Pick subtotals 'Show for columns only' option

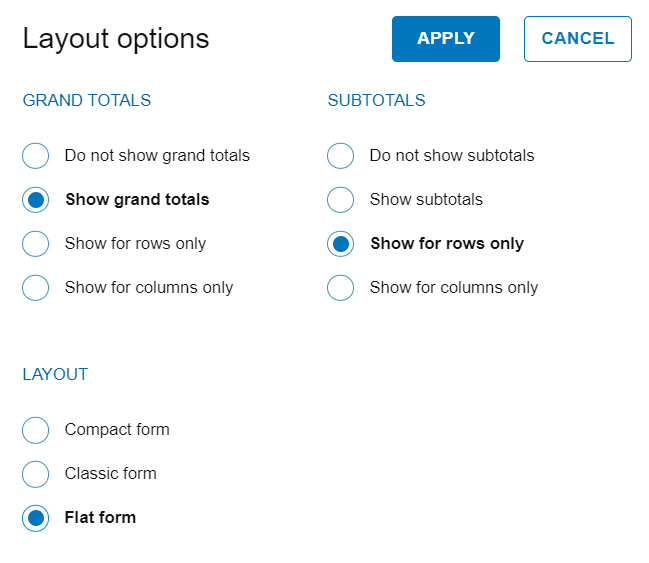pos(340,288)
